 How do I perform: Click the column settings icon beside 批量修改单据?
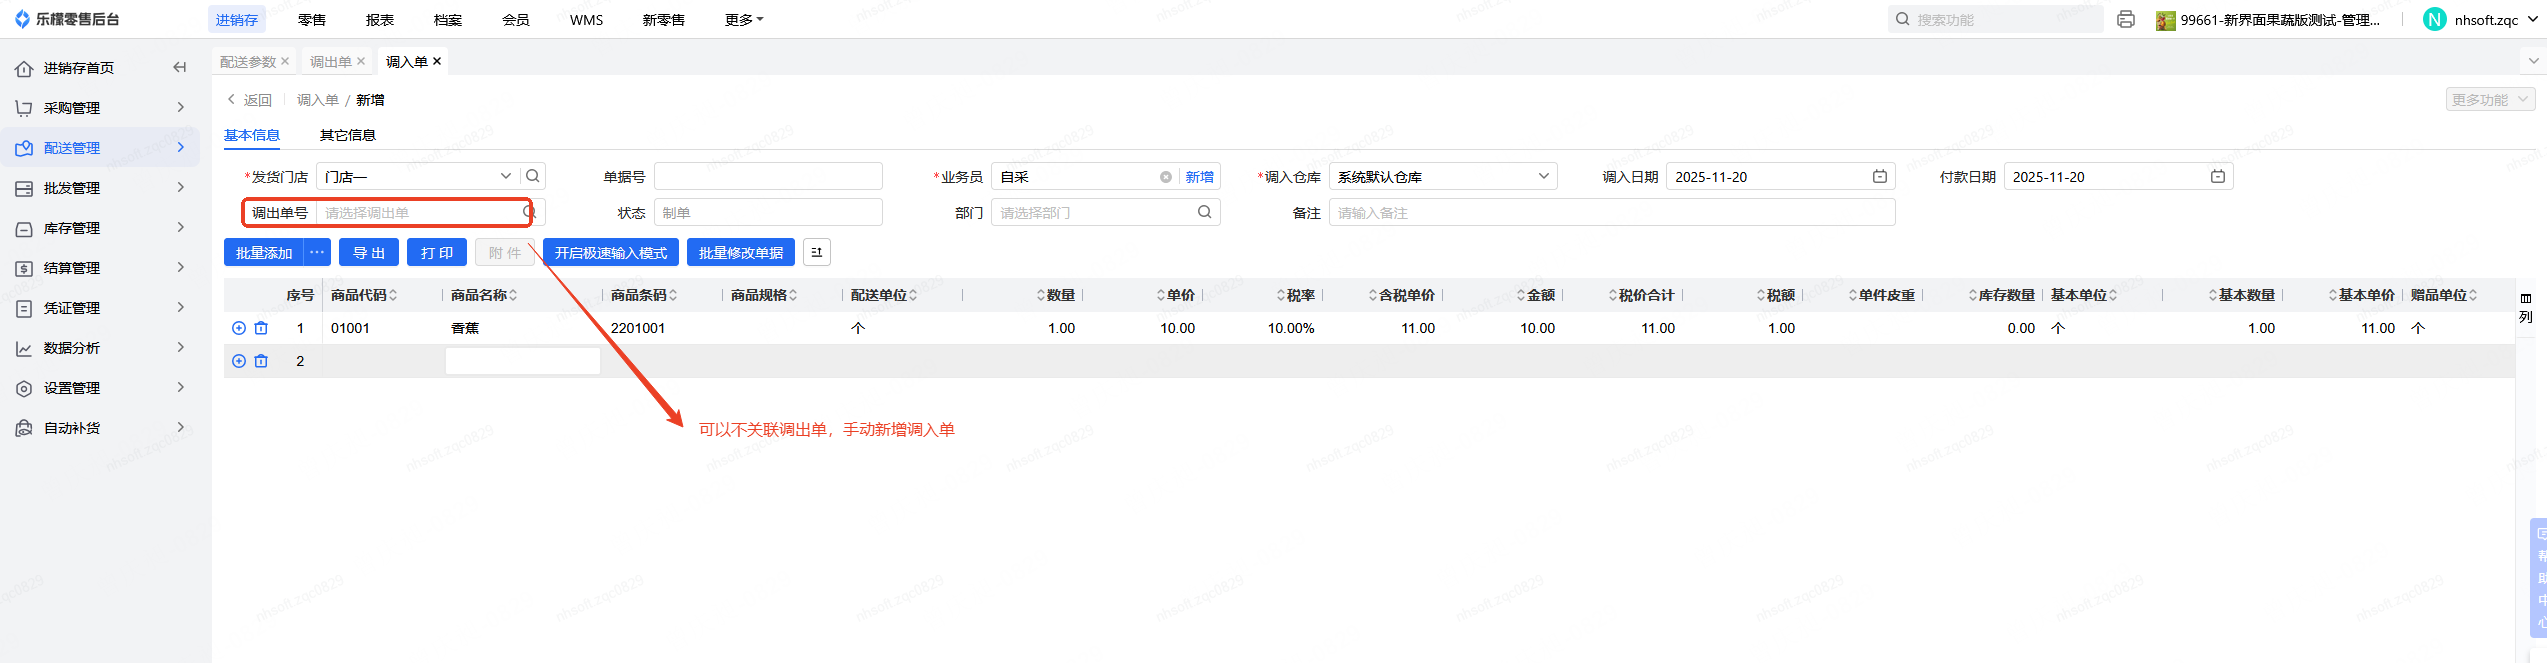coord(817,253)
